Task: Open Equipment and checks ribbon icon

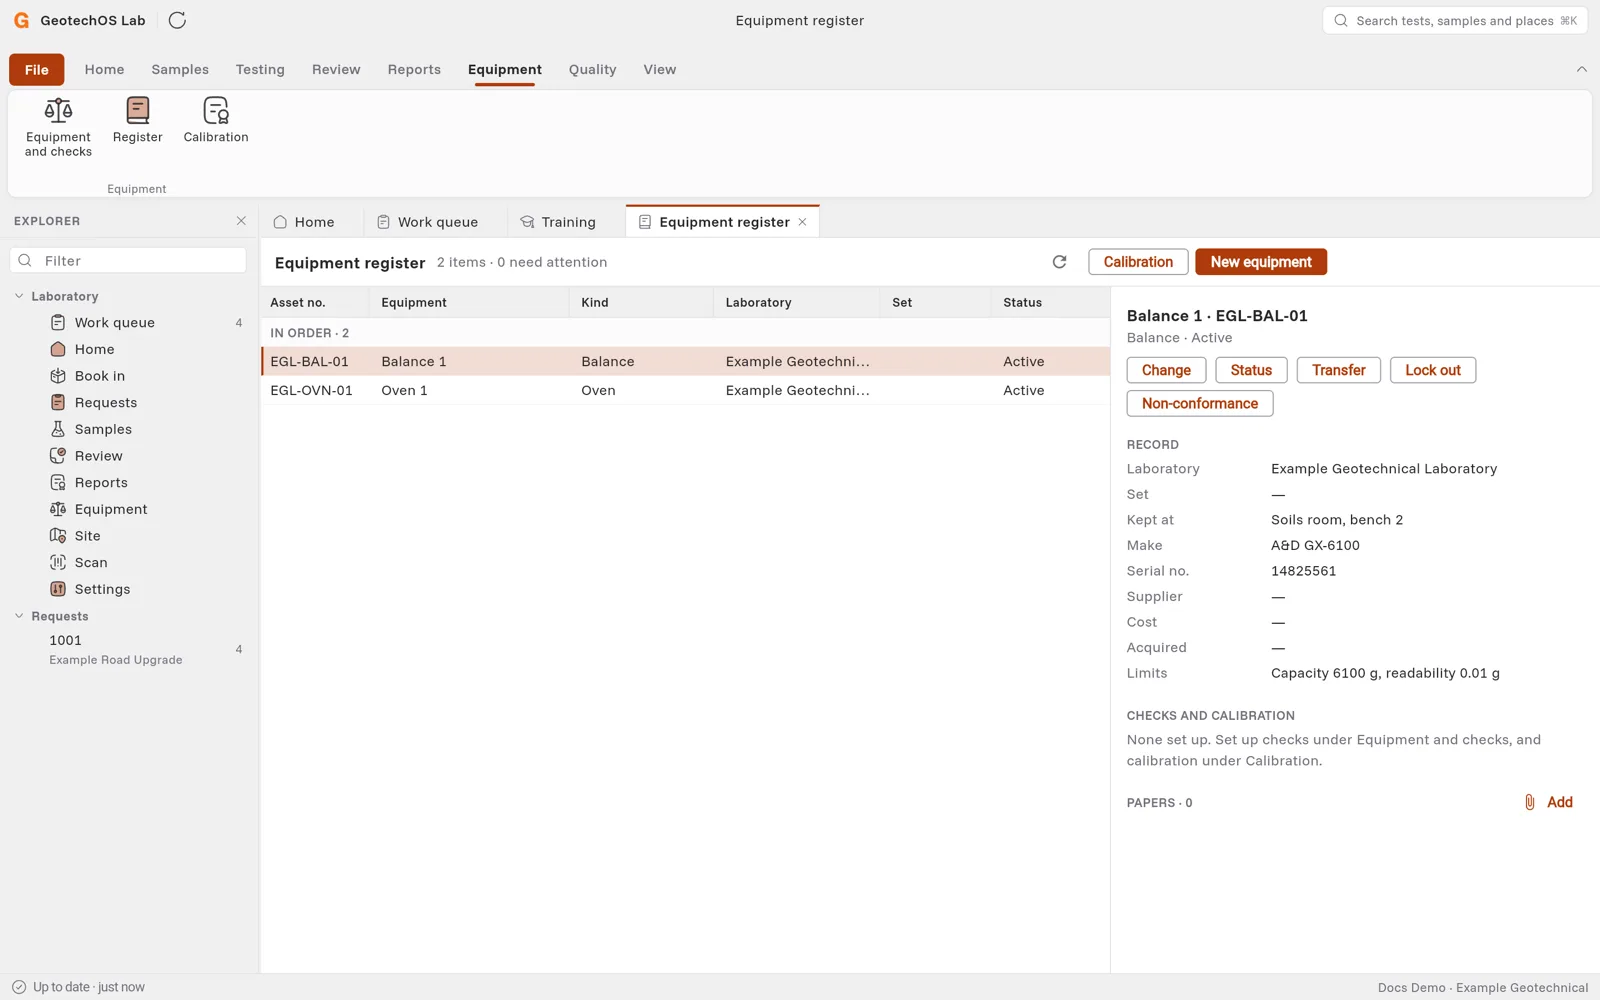Action: point(58,127)
